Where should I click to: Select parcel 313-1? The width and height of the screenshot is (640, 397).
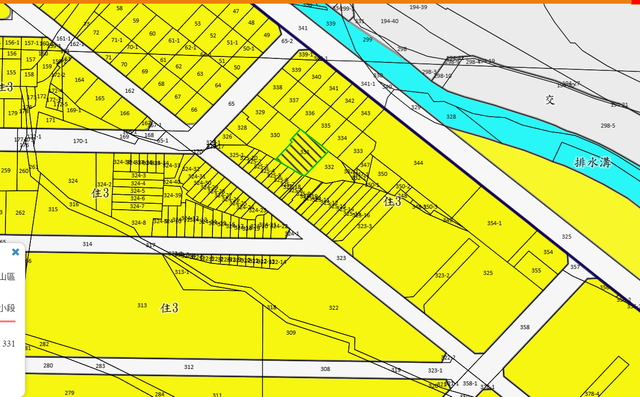click(x=182, y=272)
